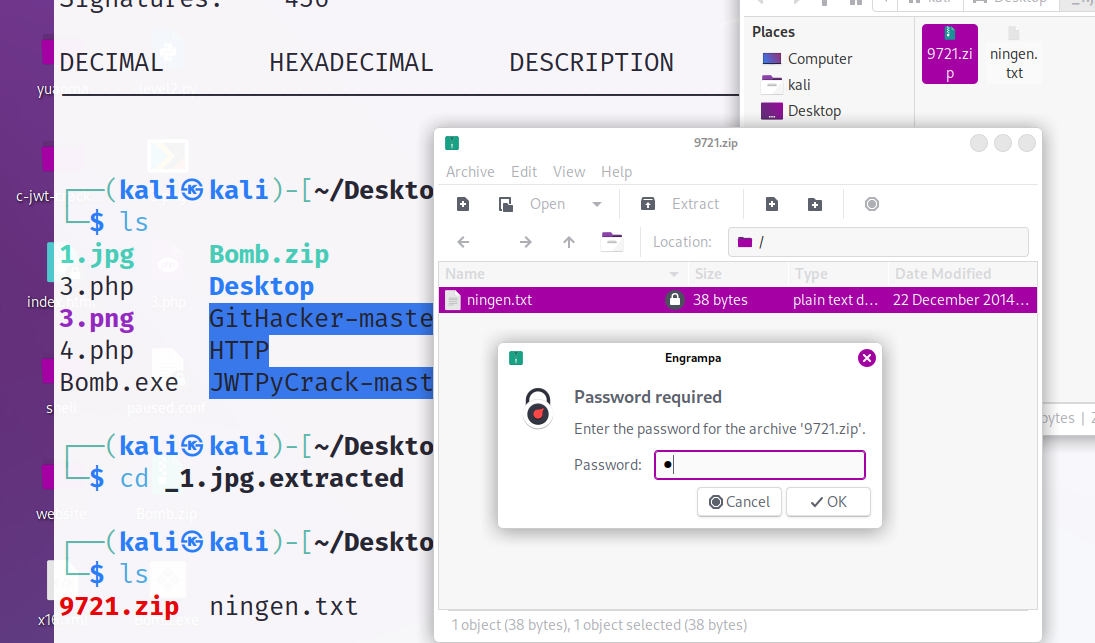The image size is (1095, 643).
Task: Expand the Open recent dropdown arrow
Action: pyautogui.click(x=597, y=204)
